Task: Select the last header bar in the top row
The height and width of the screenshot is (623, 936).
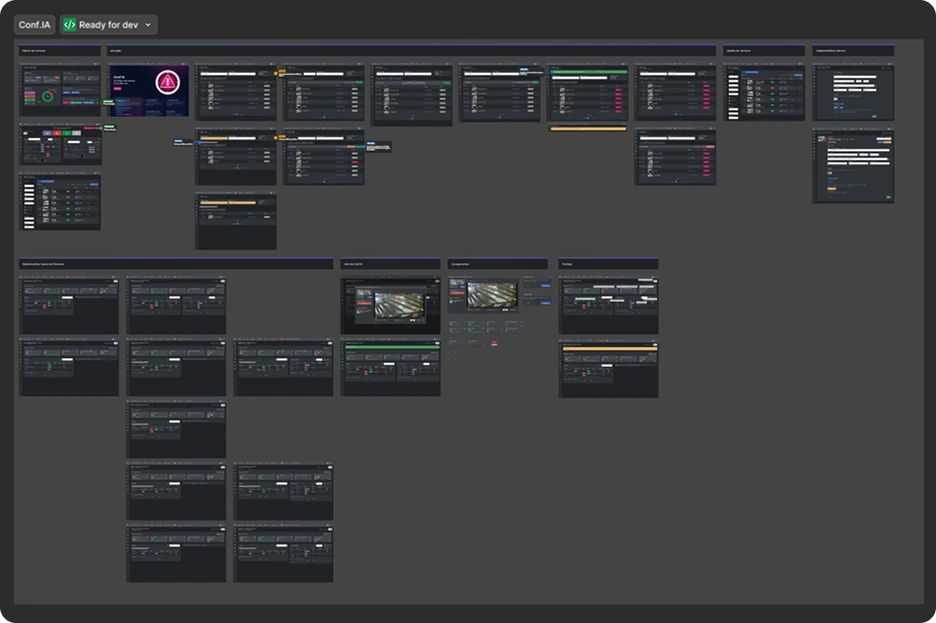Action: pos(853,50)
